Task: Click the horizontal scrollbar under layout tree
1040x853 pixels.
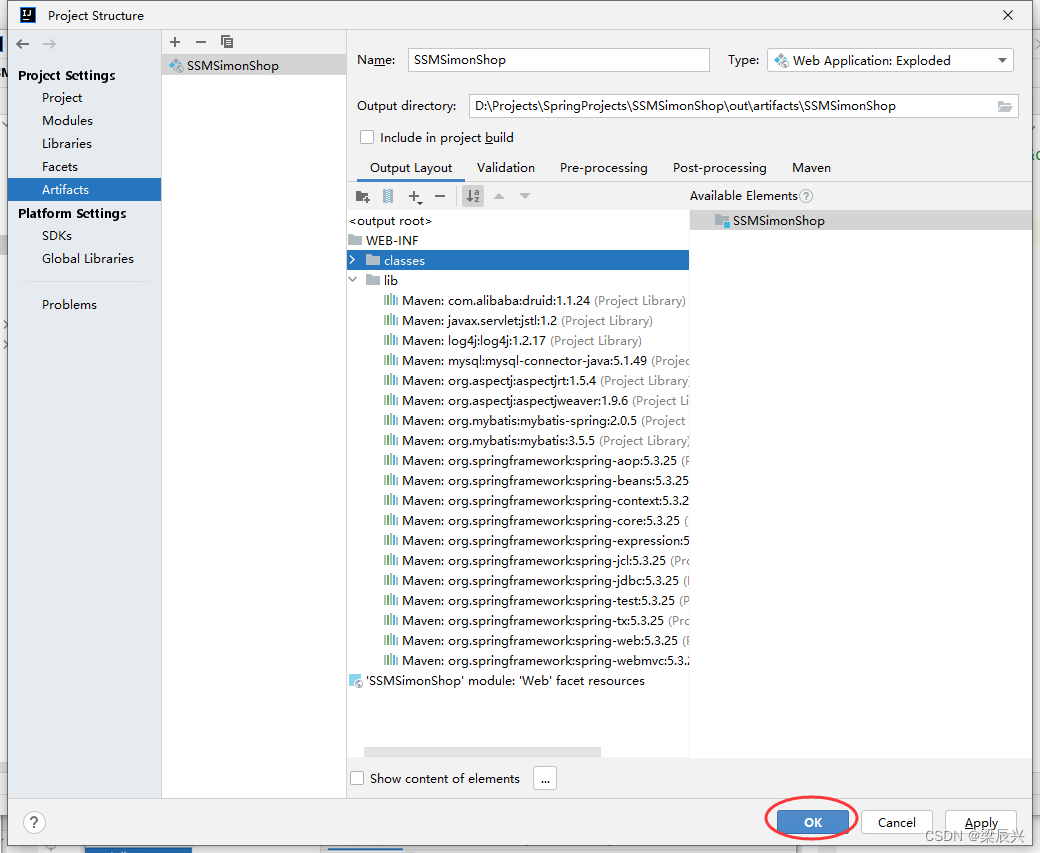Action: click(x=482, y=752)
